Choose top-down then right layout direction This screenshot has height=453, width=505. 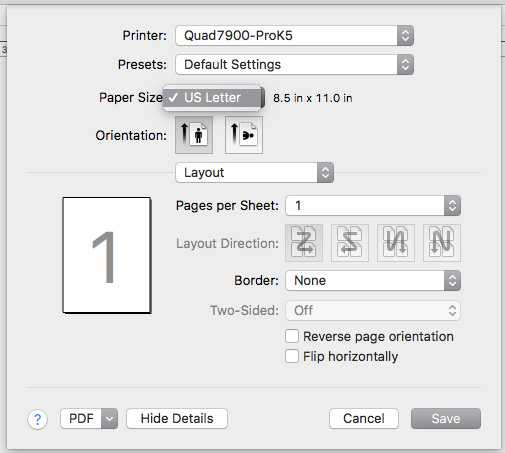(x=396, y=243)
